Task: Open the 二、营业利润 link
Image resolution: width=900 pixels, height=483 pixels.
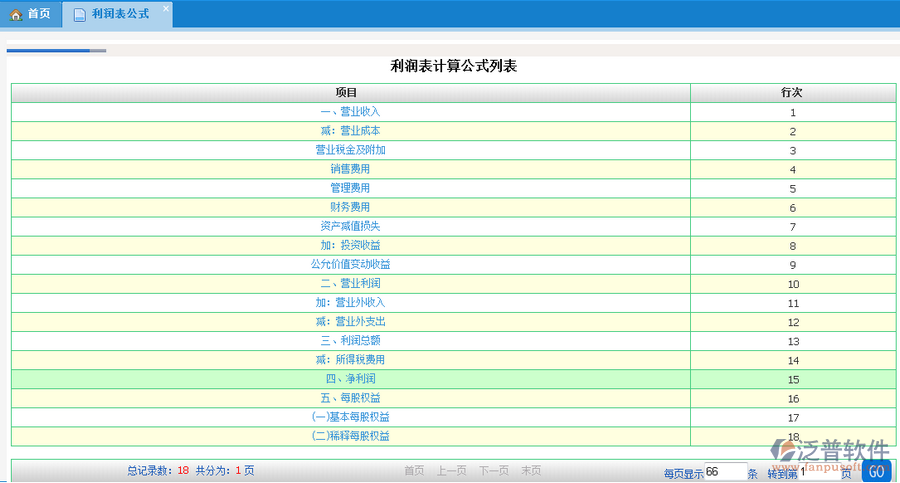Action: tap(350, 283)
